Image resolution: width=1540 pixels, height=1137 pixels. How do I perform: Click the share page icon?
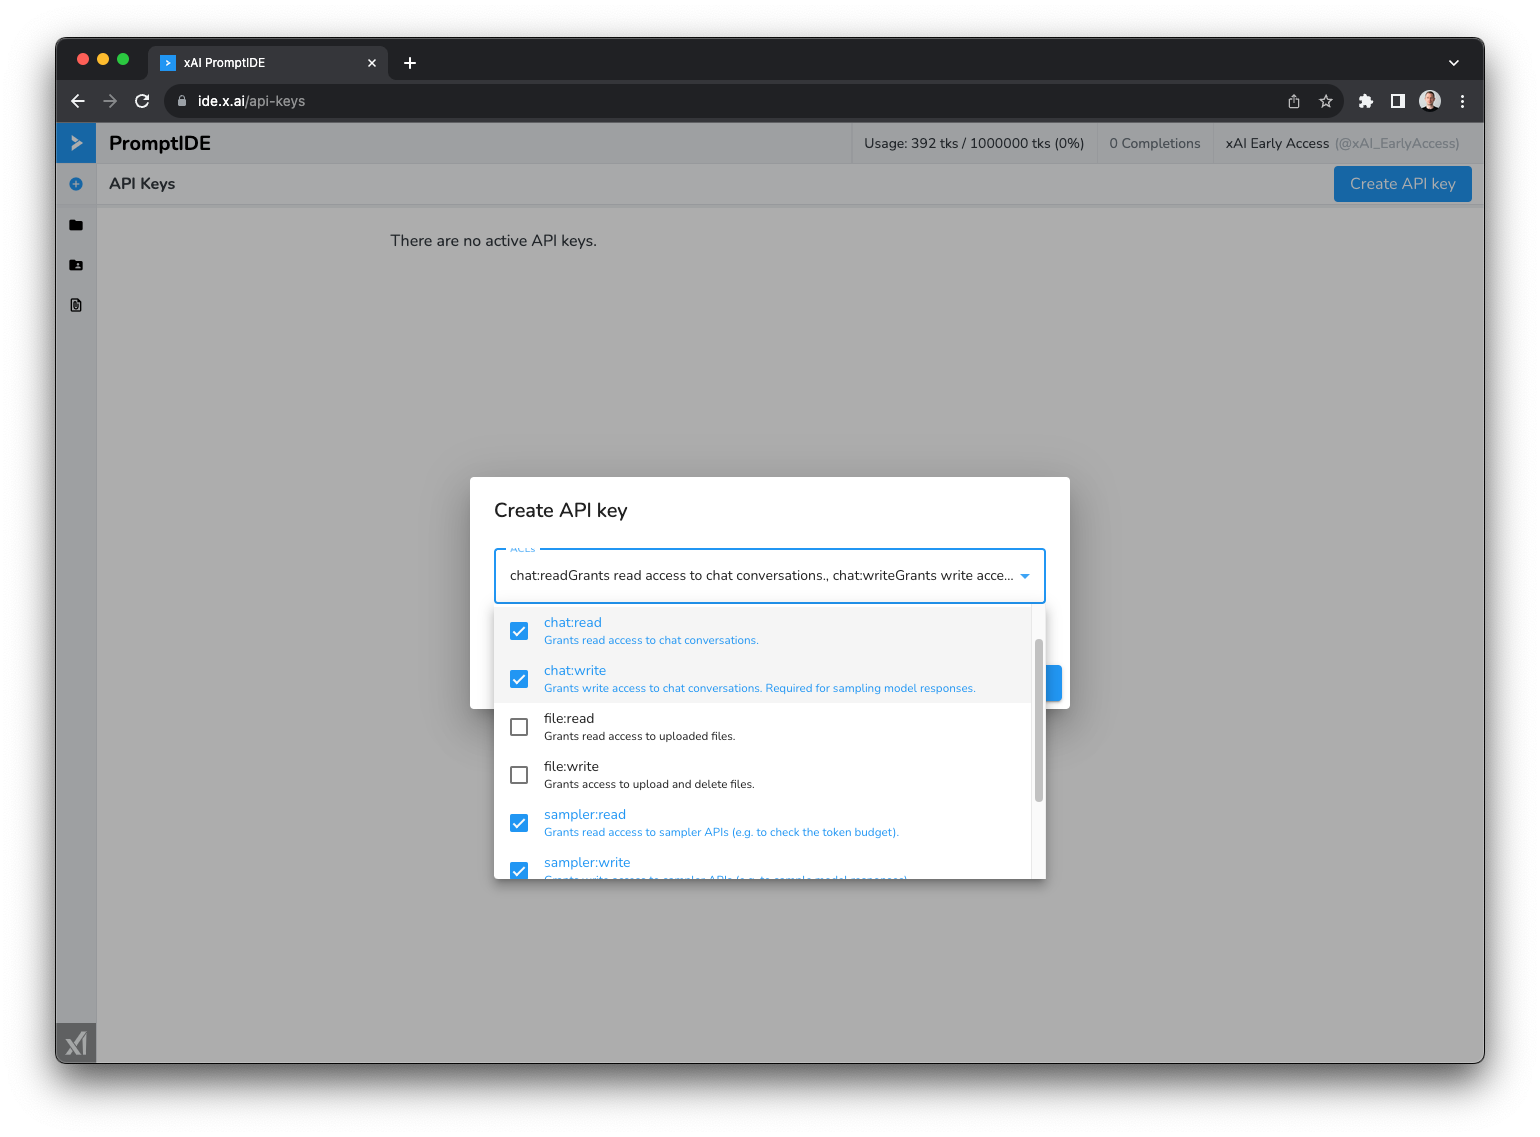click(1294, 101)
